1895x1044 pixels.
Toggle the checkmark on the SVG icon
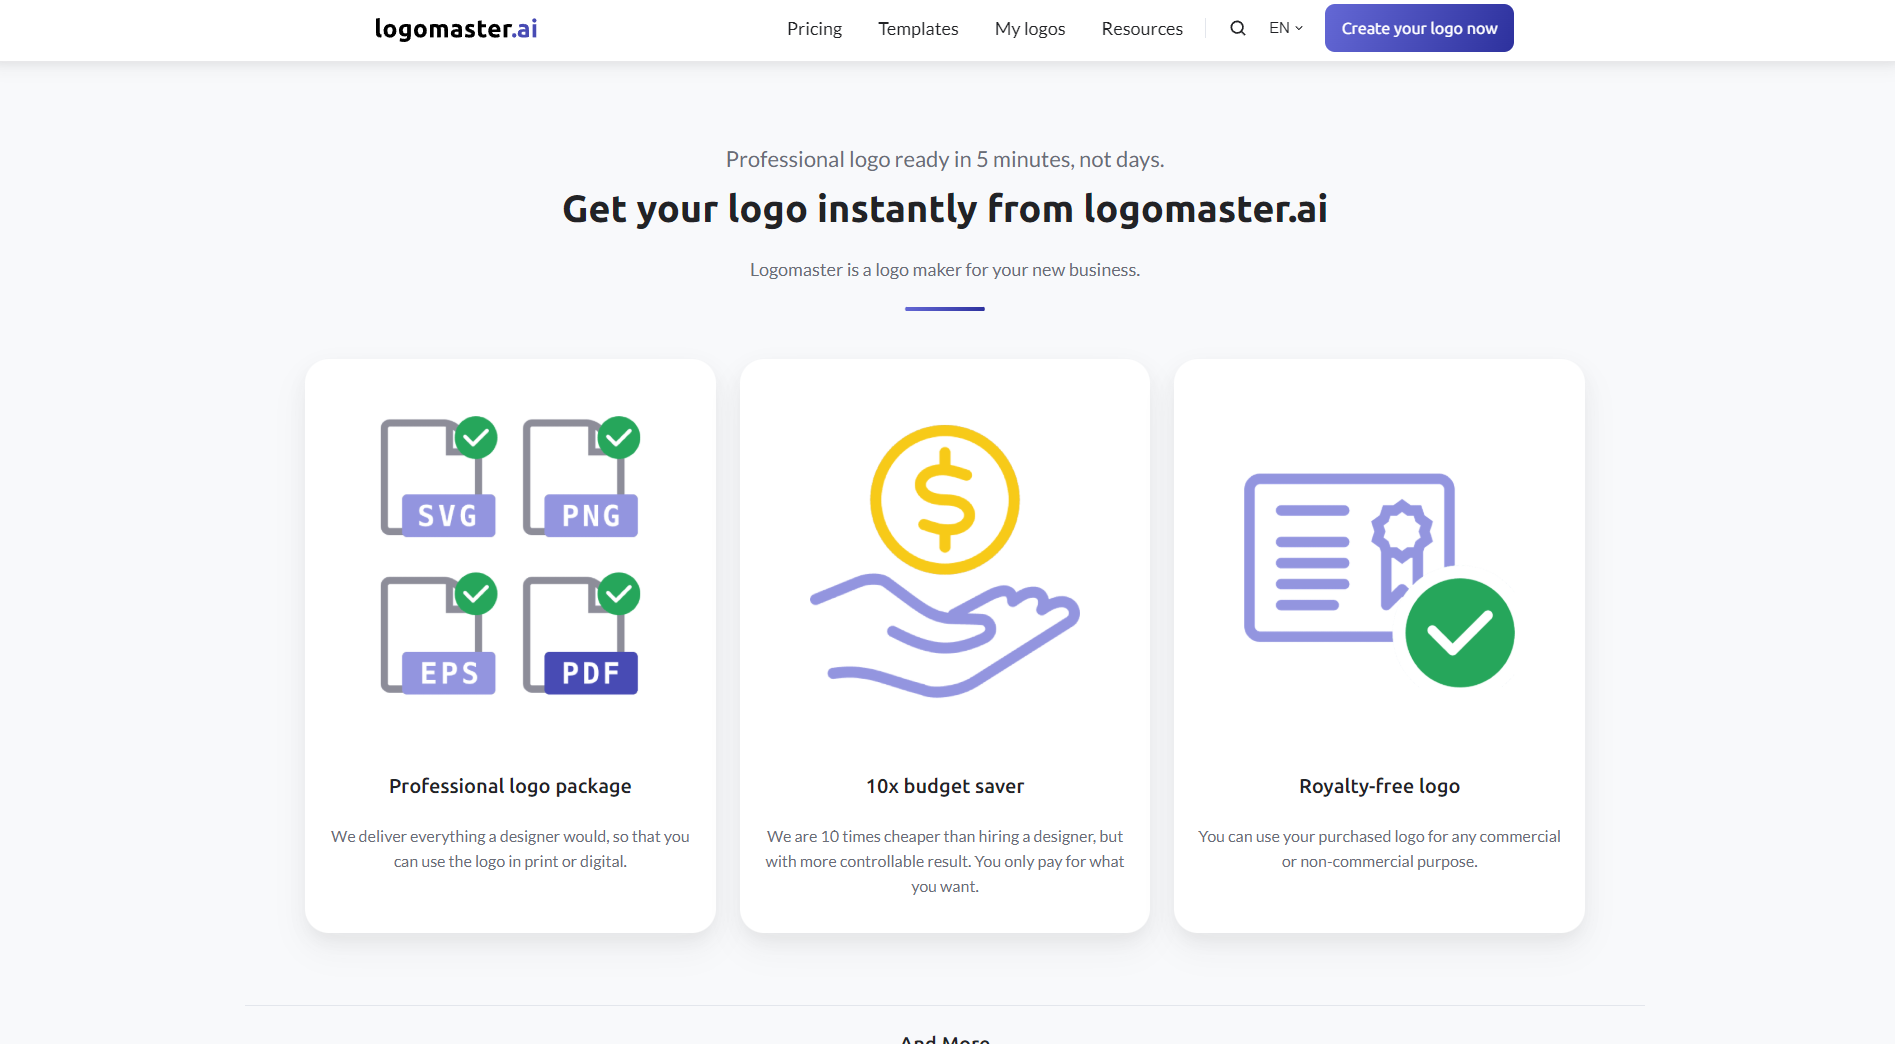[477, 436]
